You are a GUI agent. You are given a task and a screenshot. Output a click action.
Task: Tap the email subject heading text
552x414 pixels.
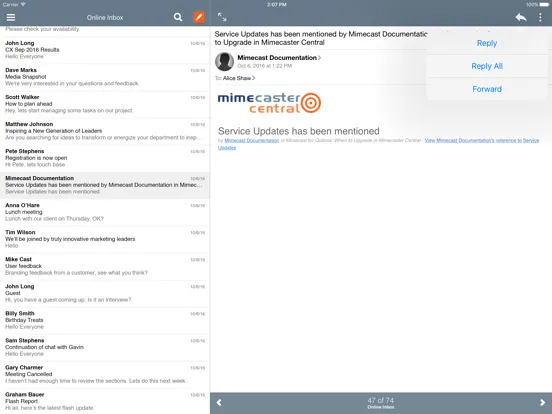(321, 38)
